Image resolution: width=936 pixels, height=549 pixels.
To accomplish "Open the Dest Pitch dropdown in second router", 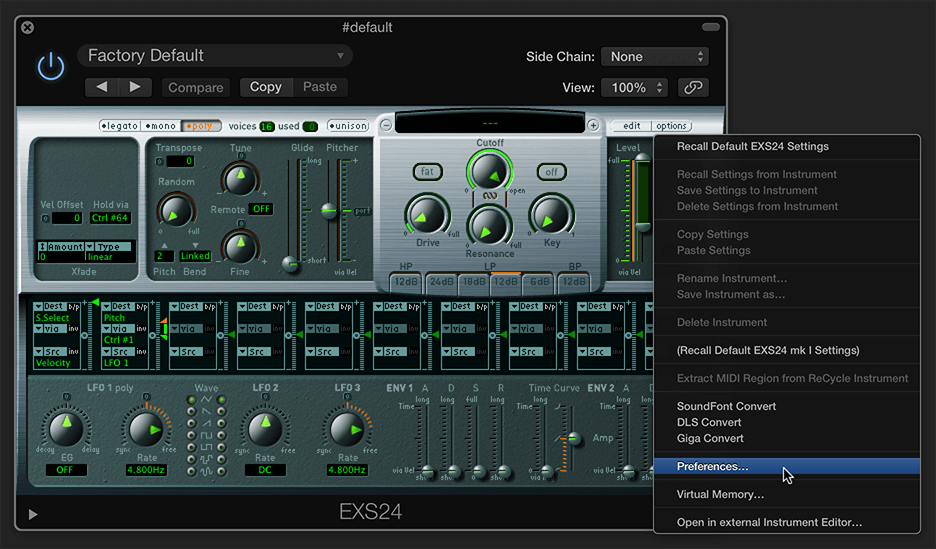I will click(x=125, y=312).
